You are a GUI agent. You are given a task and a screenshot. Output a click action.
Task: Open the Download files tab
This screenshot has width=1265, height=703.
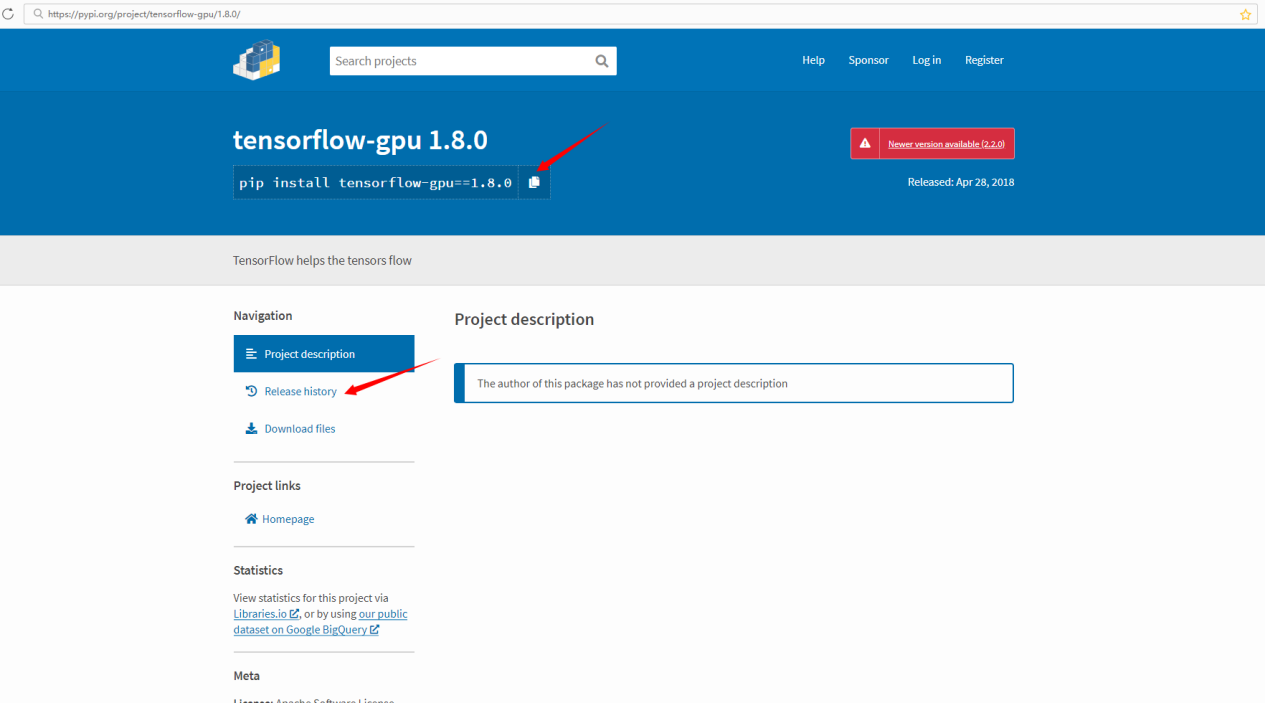pos(299,429)
